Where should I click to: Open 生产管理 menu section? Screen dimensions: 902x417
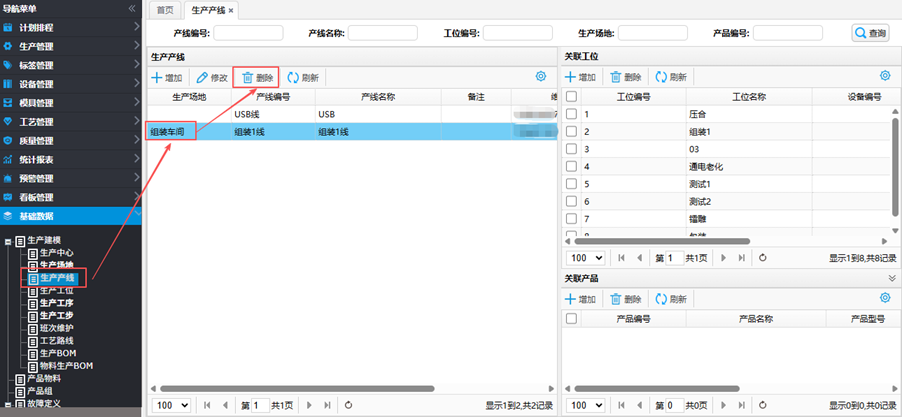71,46
